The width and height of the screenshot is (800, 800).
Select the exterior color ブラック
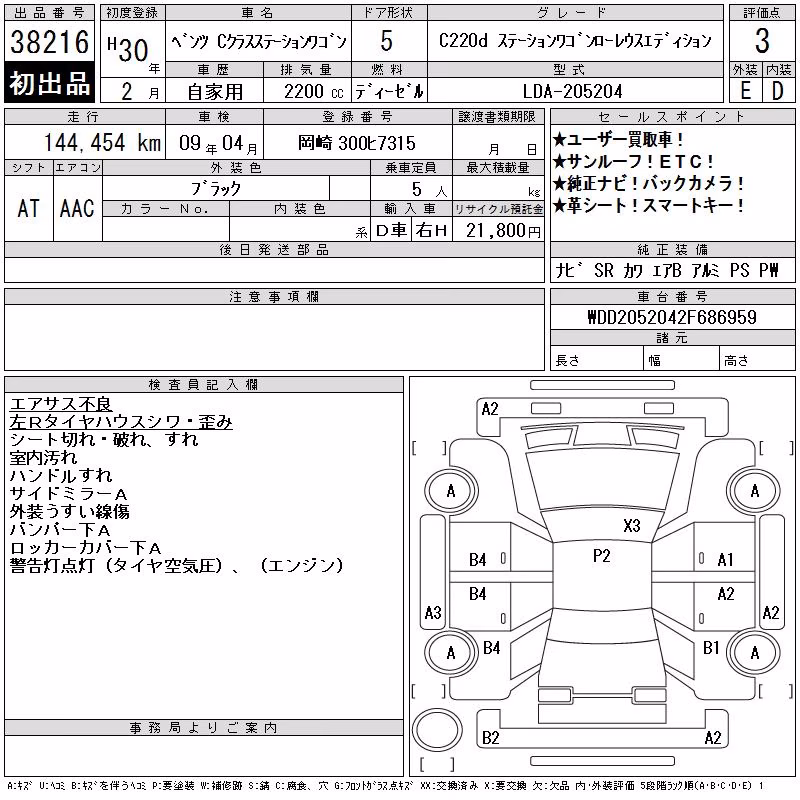click(216, 189)
